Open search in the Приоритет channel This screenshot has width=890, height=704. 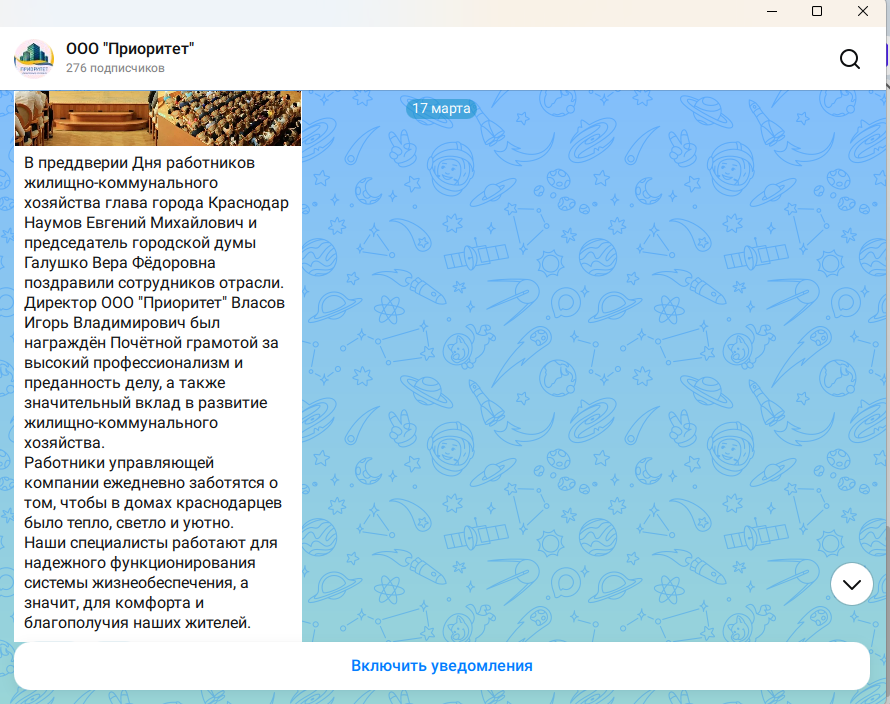850,59
